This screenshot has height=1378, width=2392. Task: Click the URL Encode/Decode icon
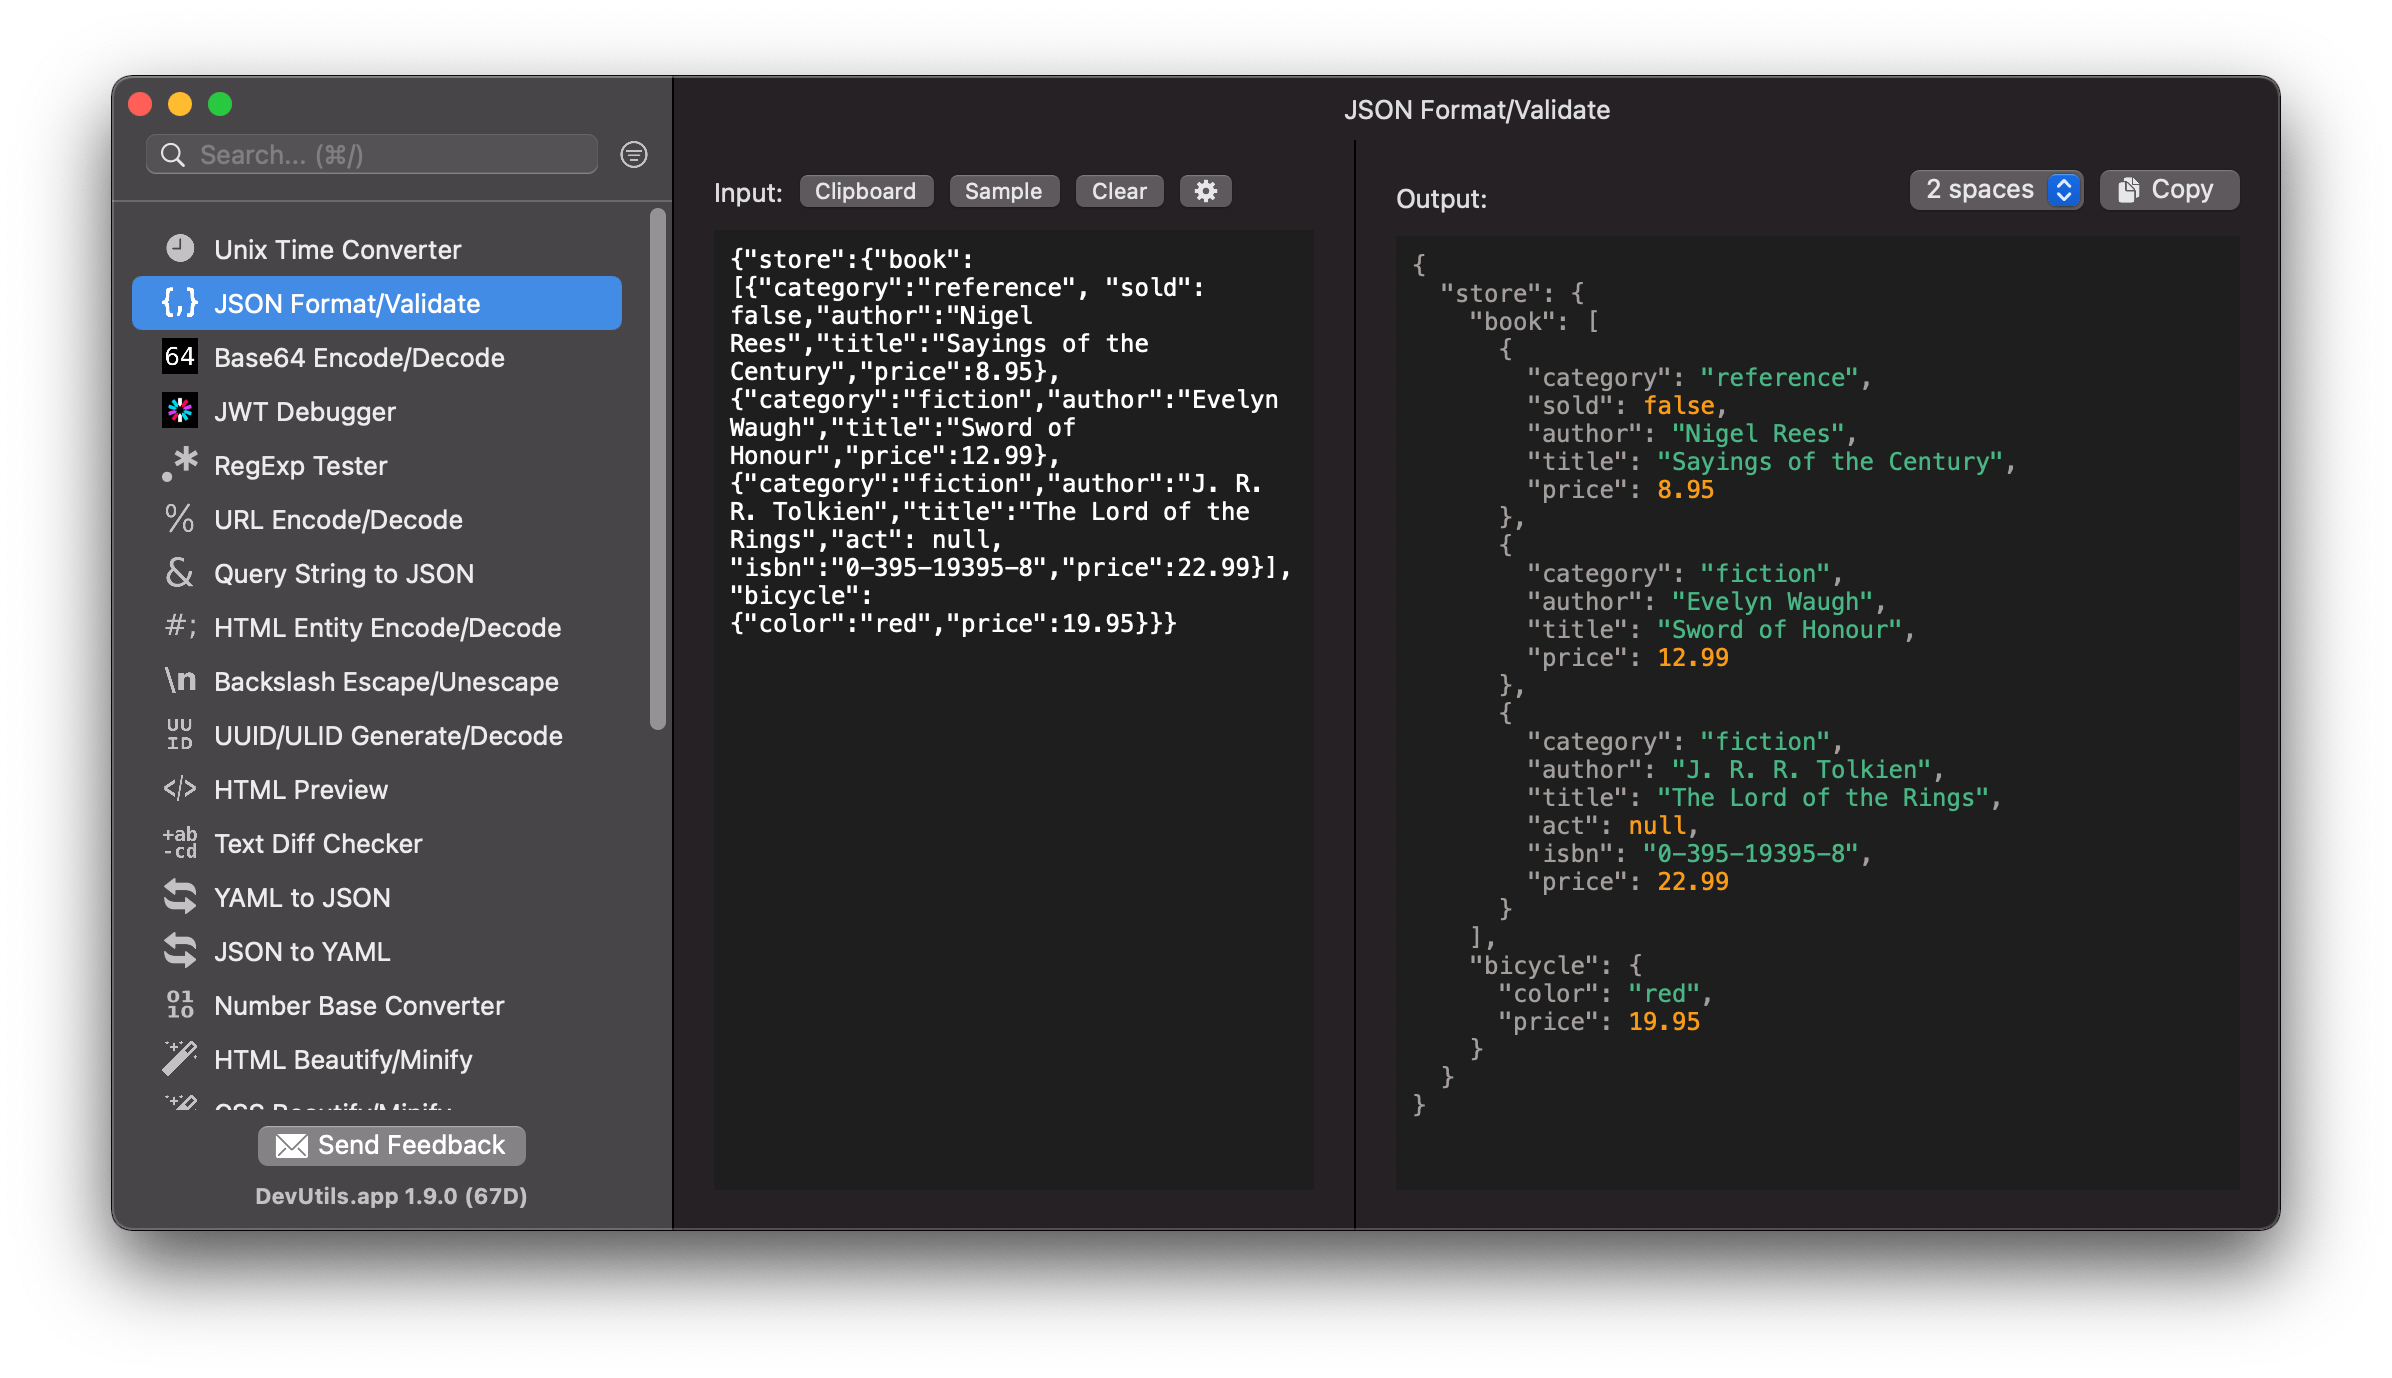tap(181, 521)
